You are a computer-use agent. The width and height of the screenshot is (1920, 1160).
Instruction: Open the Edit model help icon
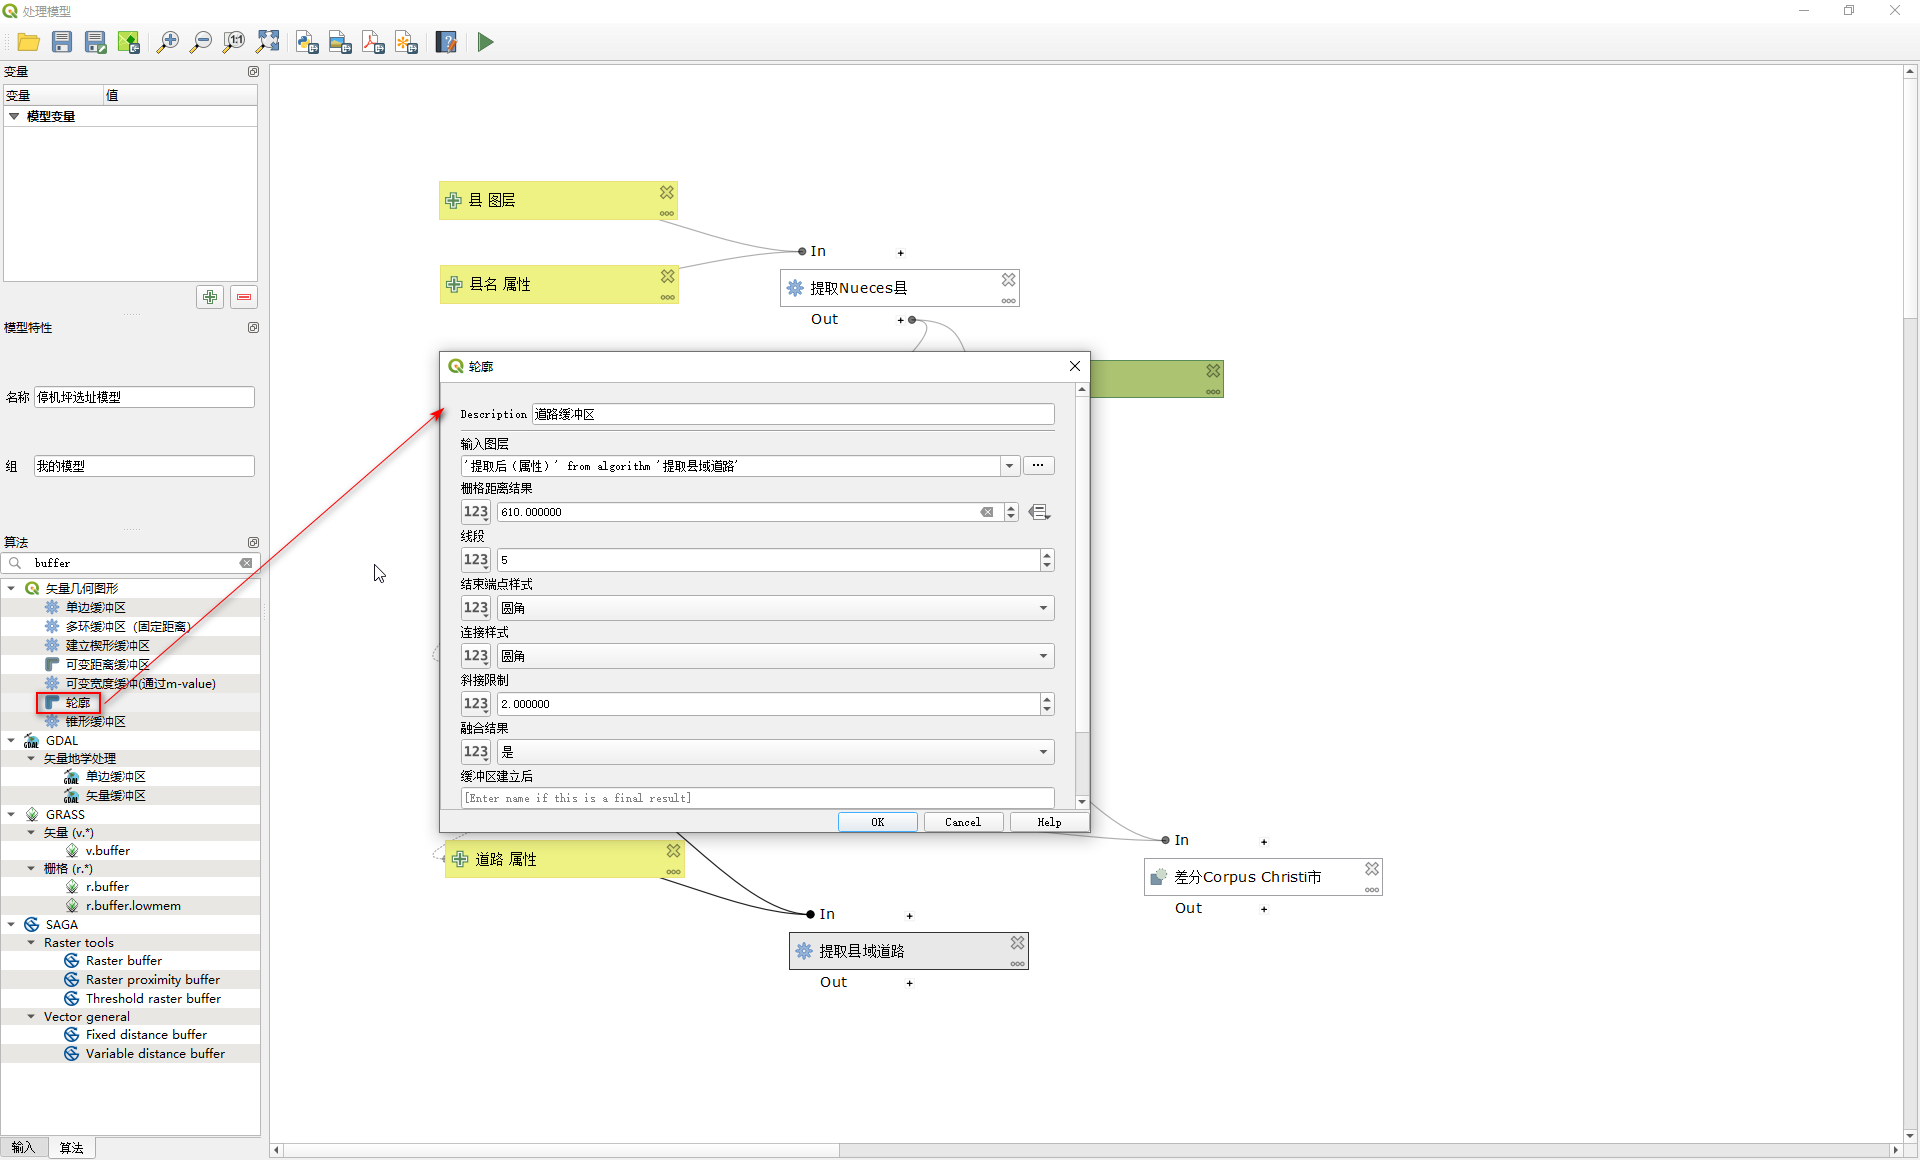pos(446,42)
